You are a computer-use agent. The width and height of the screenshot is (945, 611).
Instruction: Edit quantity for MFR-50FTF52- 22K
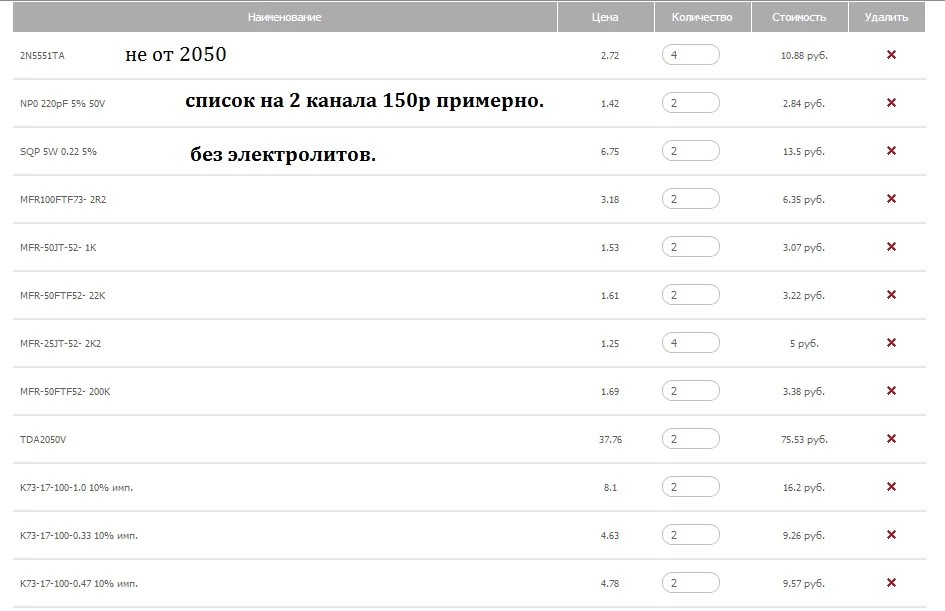tap(691, 295)
